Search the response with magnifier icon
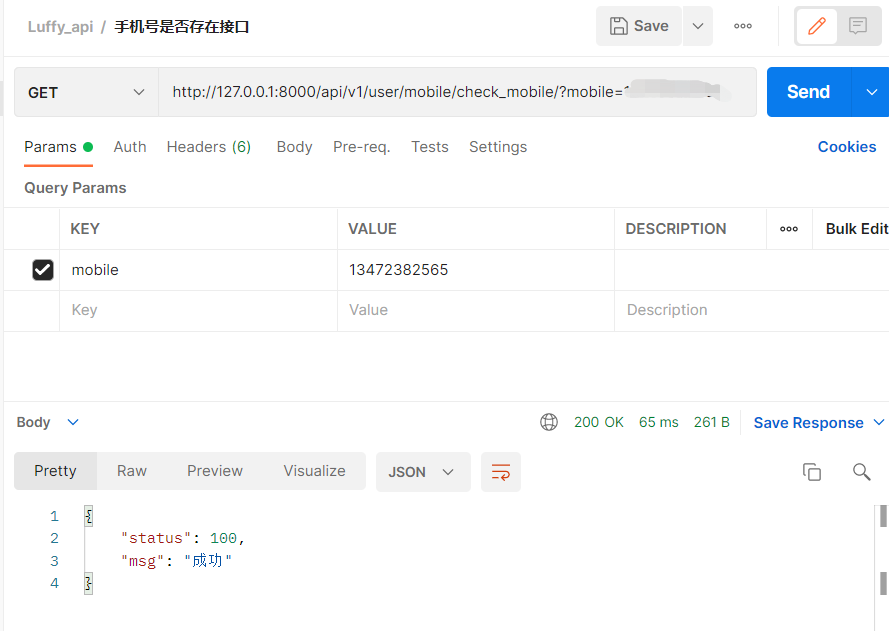Image resolution: width=889 pixels, height=631 pixels. tap(861, 472)
